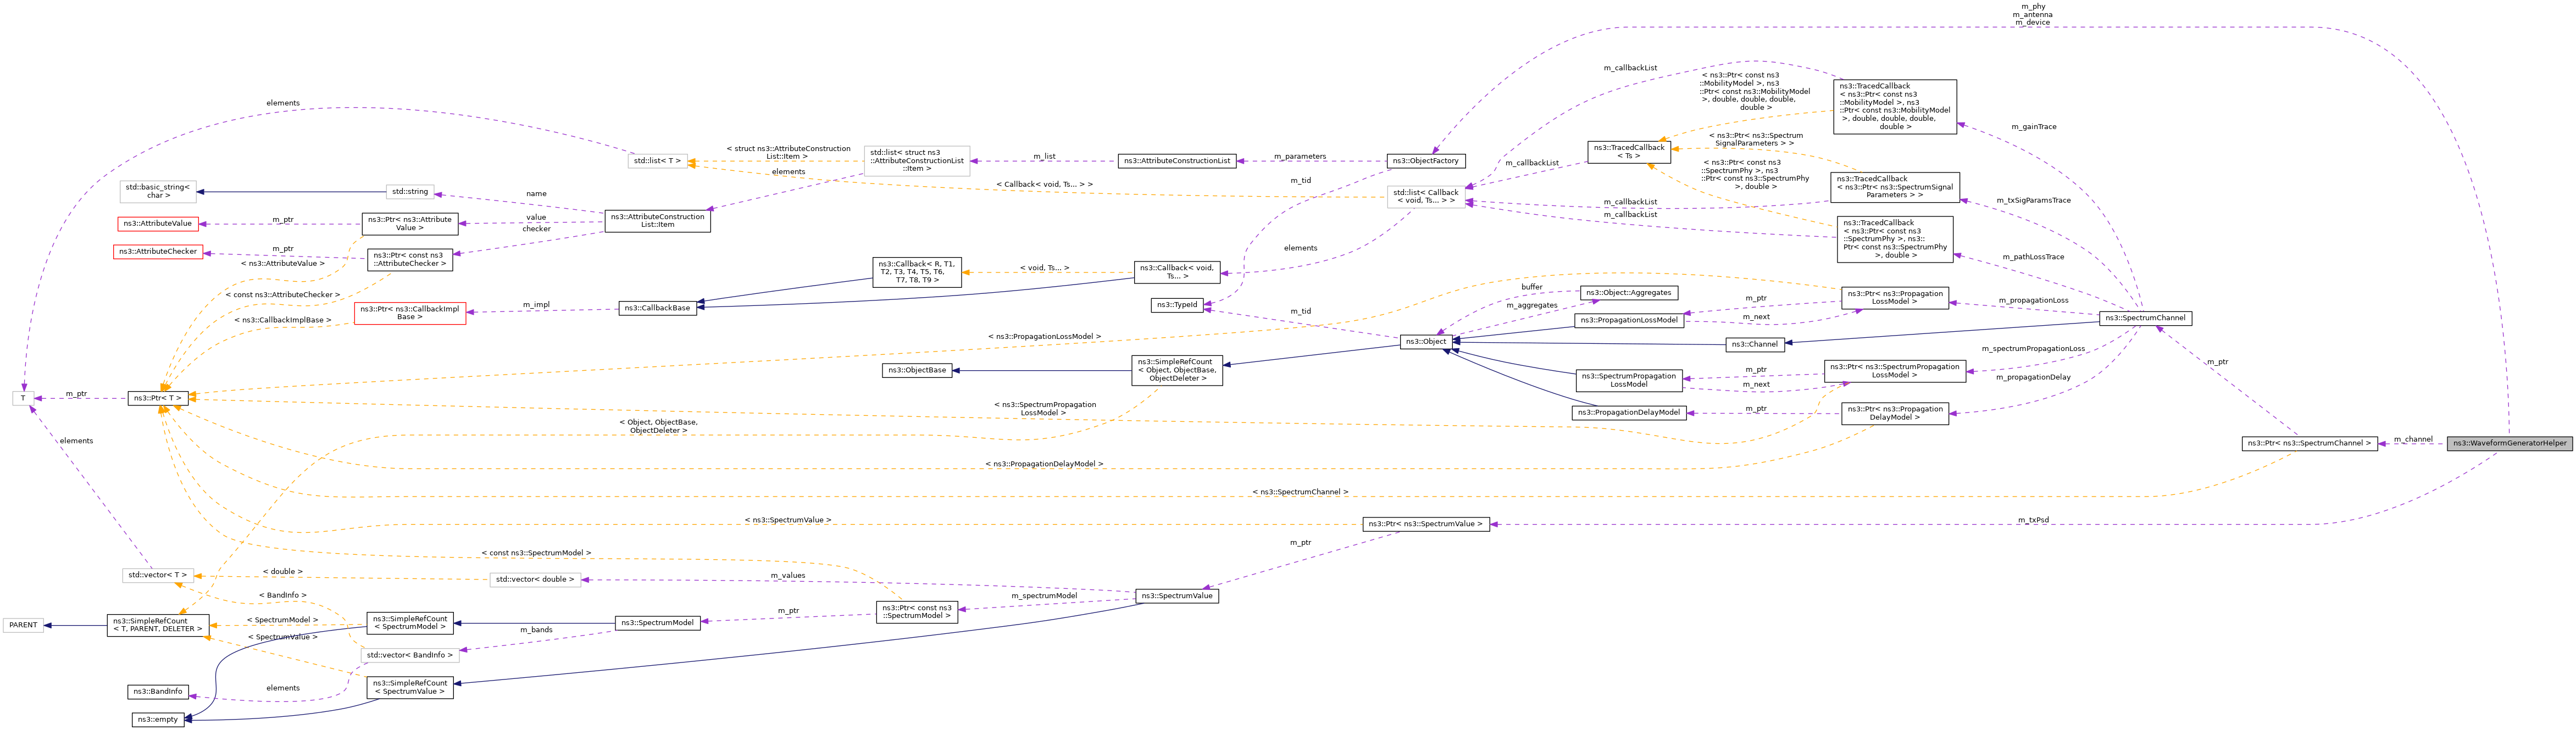Select the ns3::TypeId node
2576x730 pixels.
click(1176, 305)
